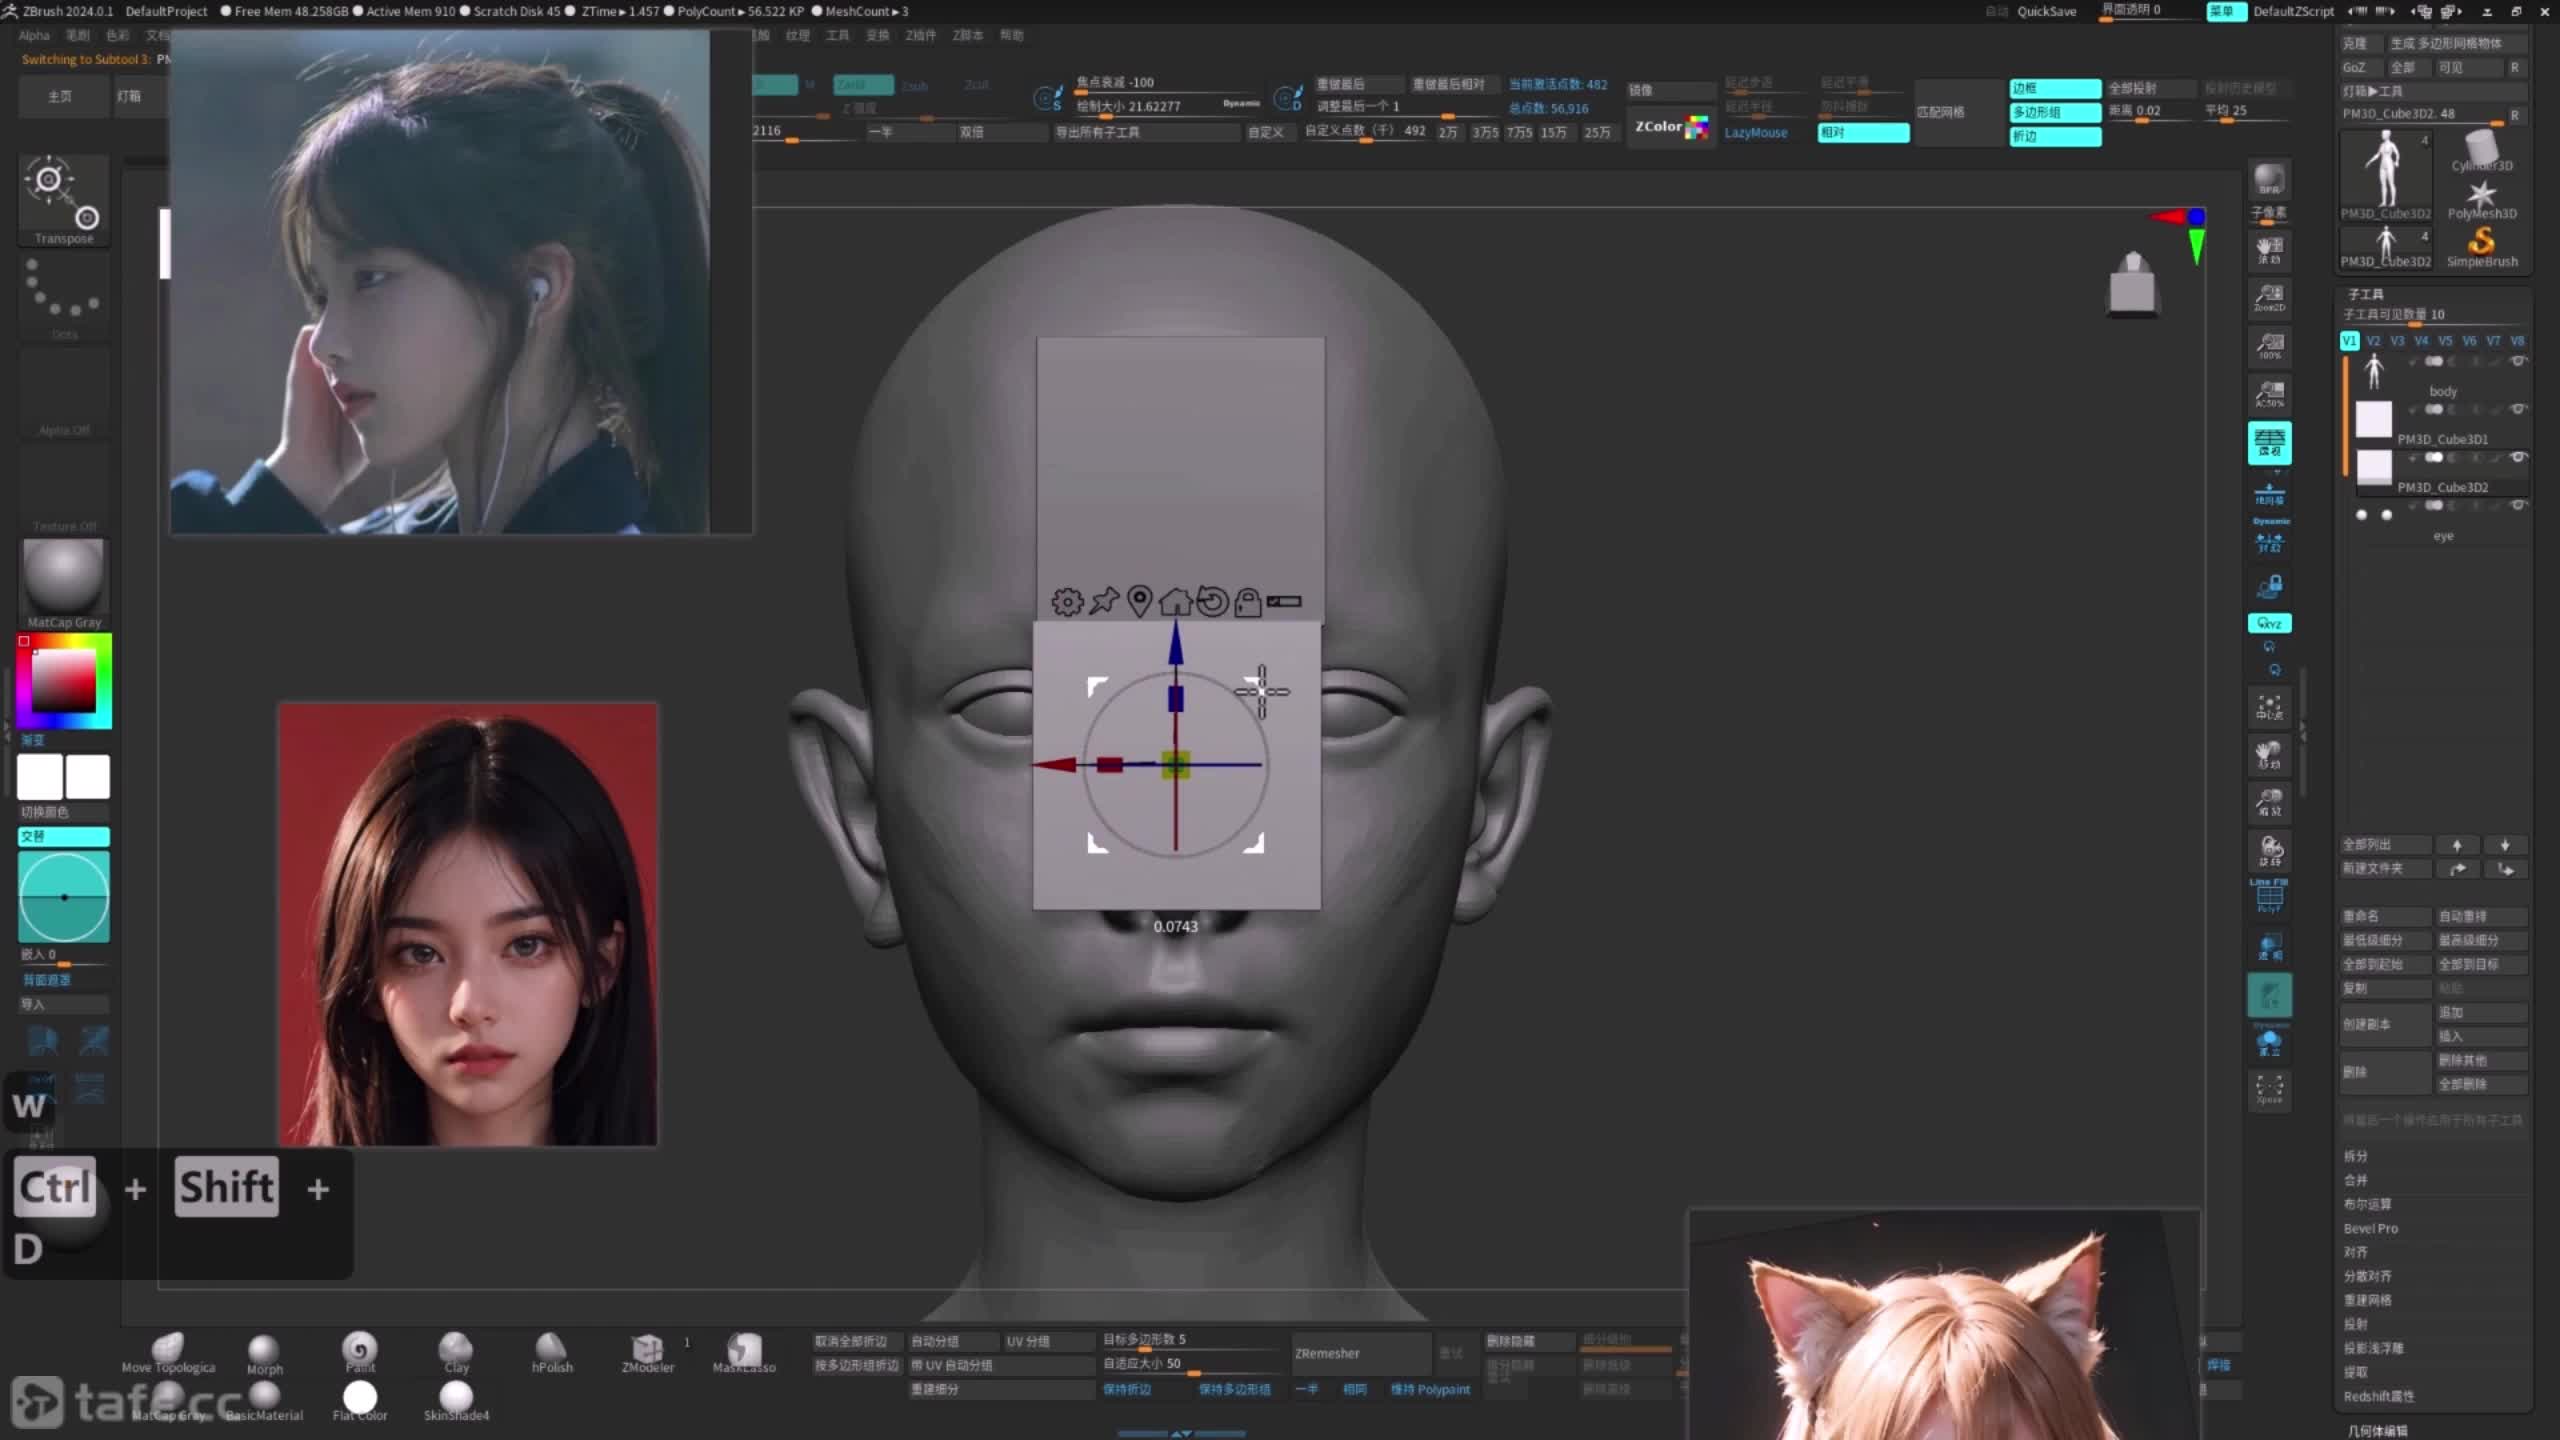2560x1440 pixels.
Task: Expand the 重建网格 section
Action: [x=2367, y=1300]
